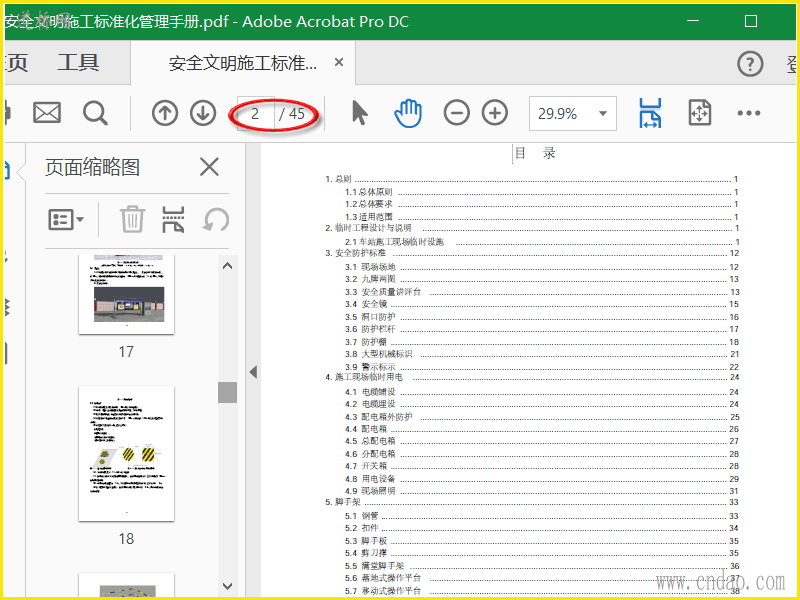Click contents entry 3.2 九牌两图
Screen dimensions: 800x600
click(541, 279)
